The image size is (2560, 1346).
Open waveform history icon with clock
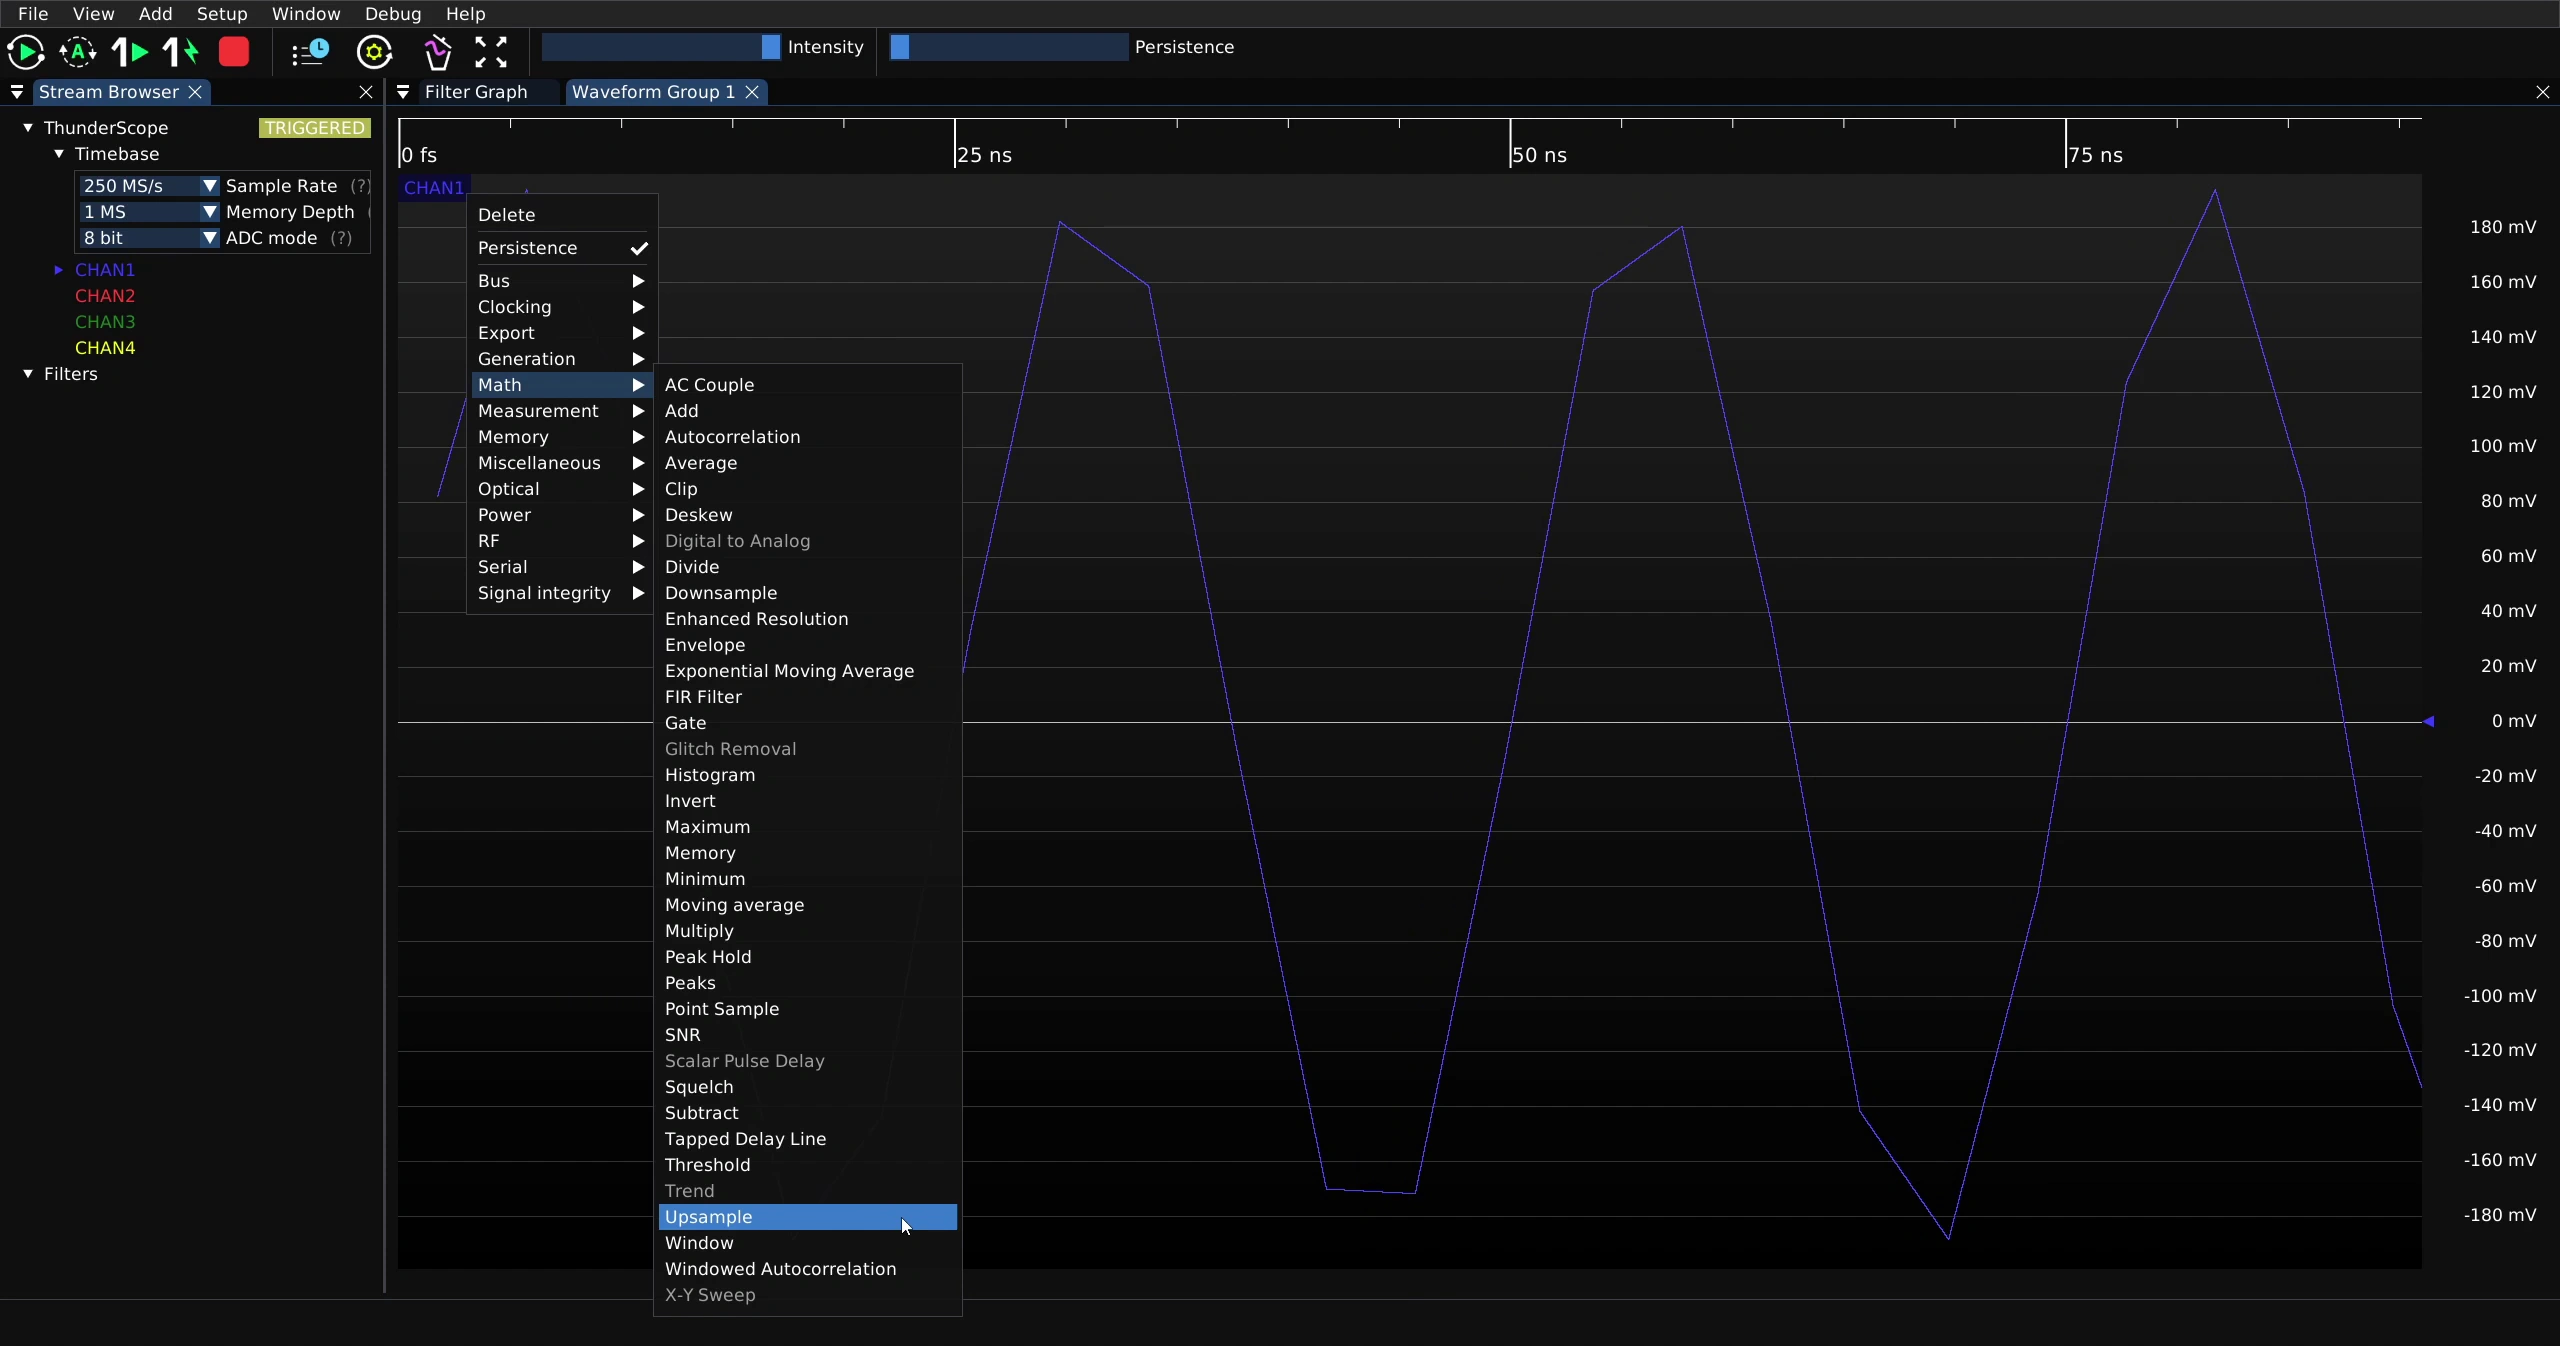pos(310,51)
